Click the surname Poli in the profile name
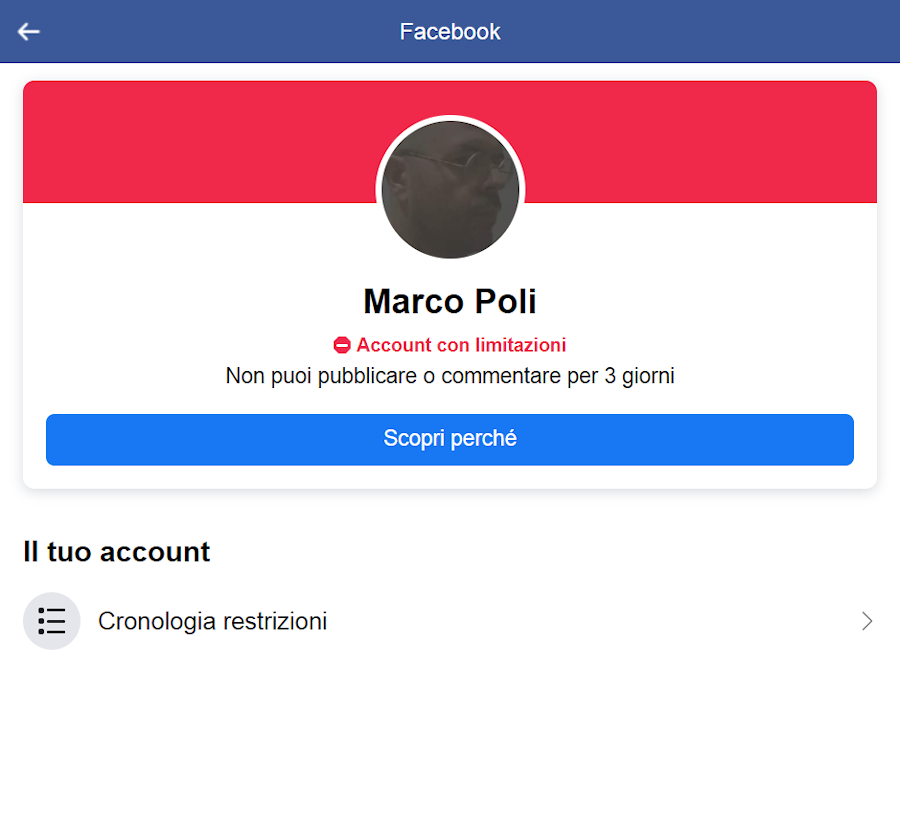This screenshot has width=900, height=828. [506, 301]
